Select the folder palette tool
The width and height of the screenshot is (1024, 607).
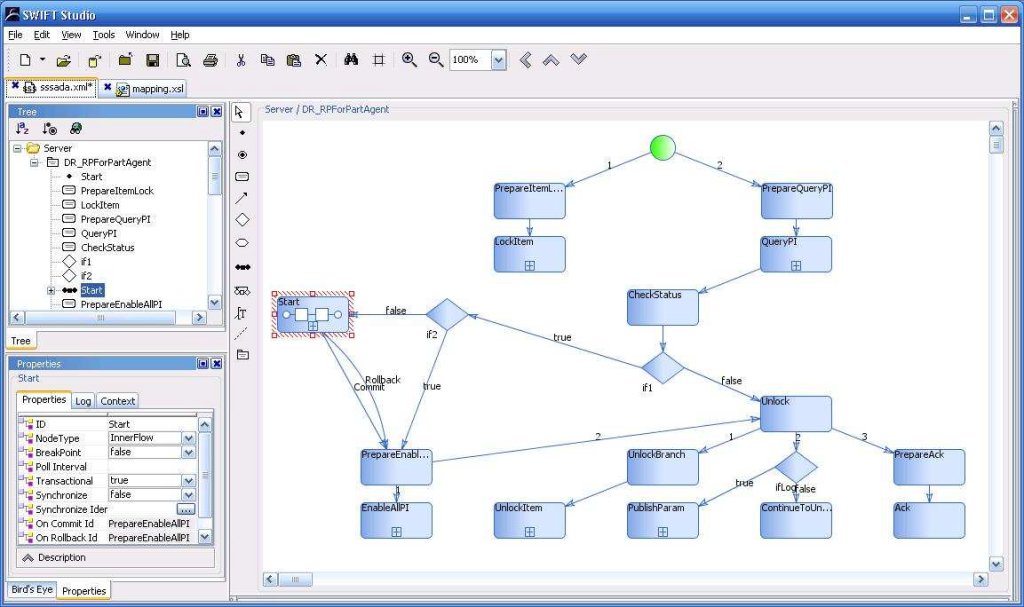pyautogui.click(x=243, y=355)
